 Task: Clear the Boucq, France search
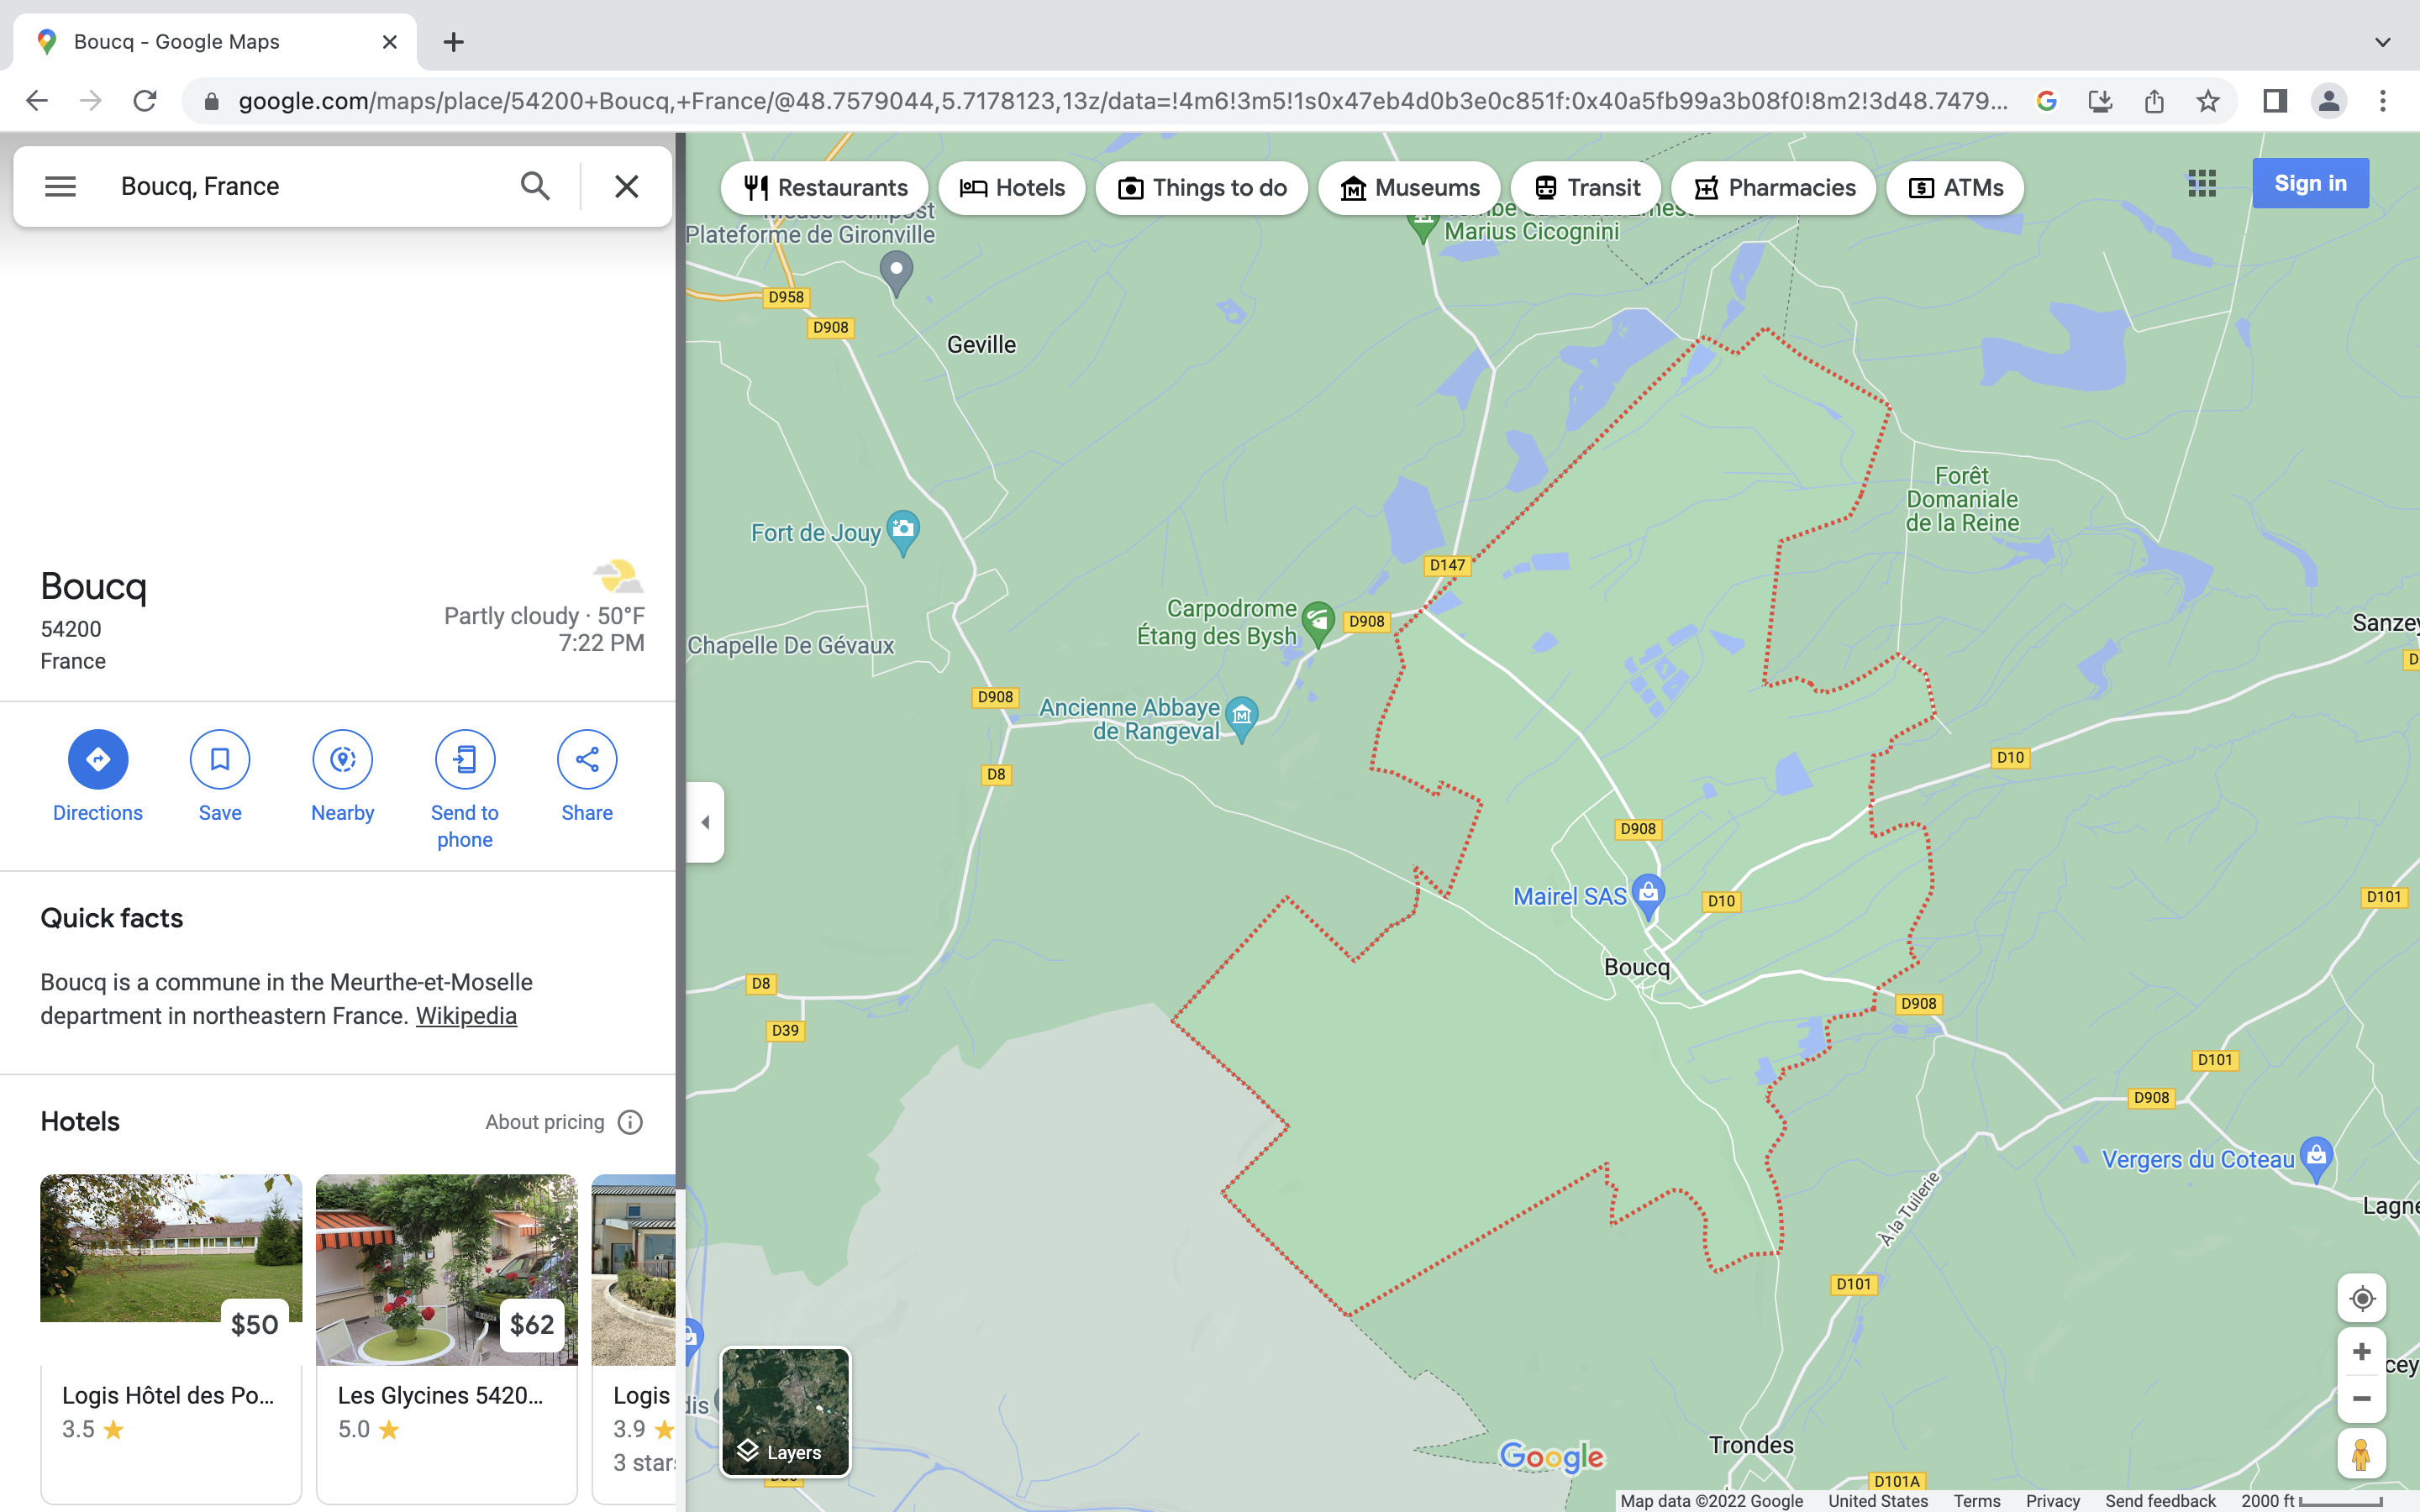coord(626,186)
